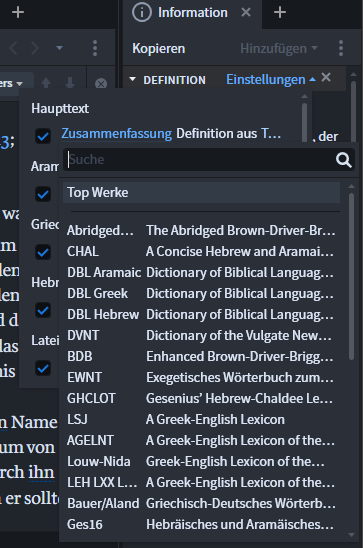Select DVNT Dictionary of the Vulgate
This screenshot has width=363, height=548.
[x=201, y=336]
